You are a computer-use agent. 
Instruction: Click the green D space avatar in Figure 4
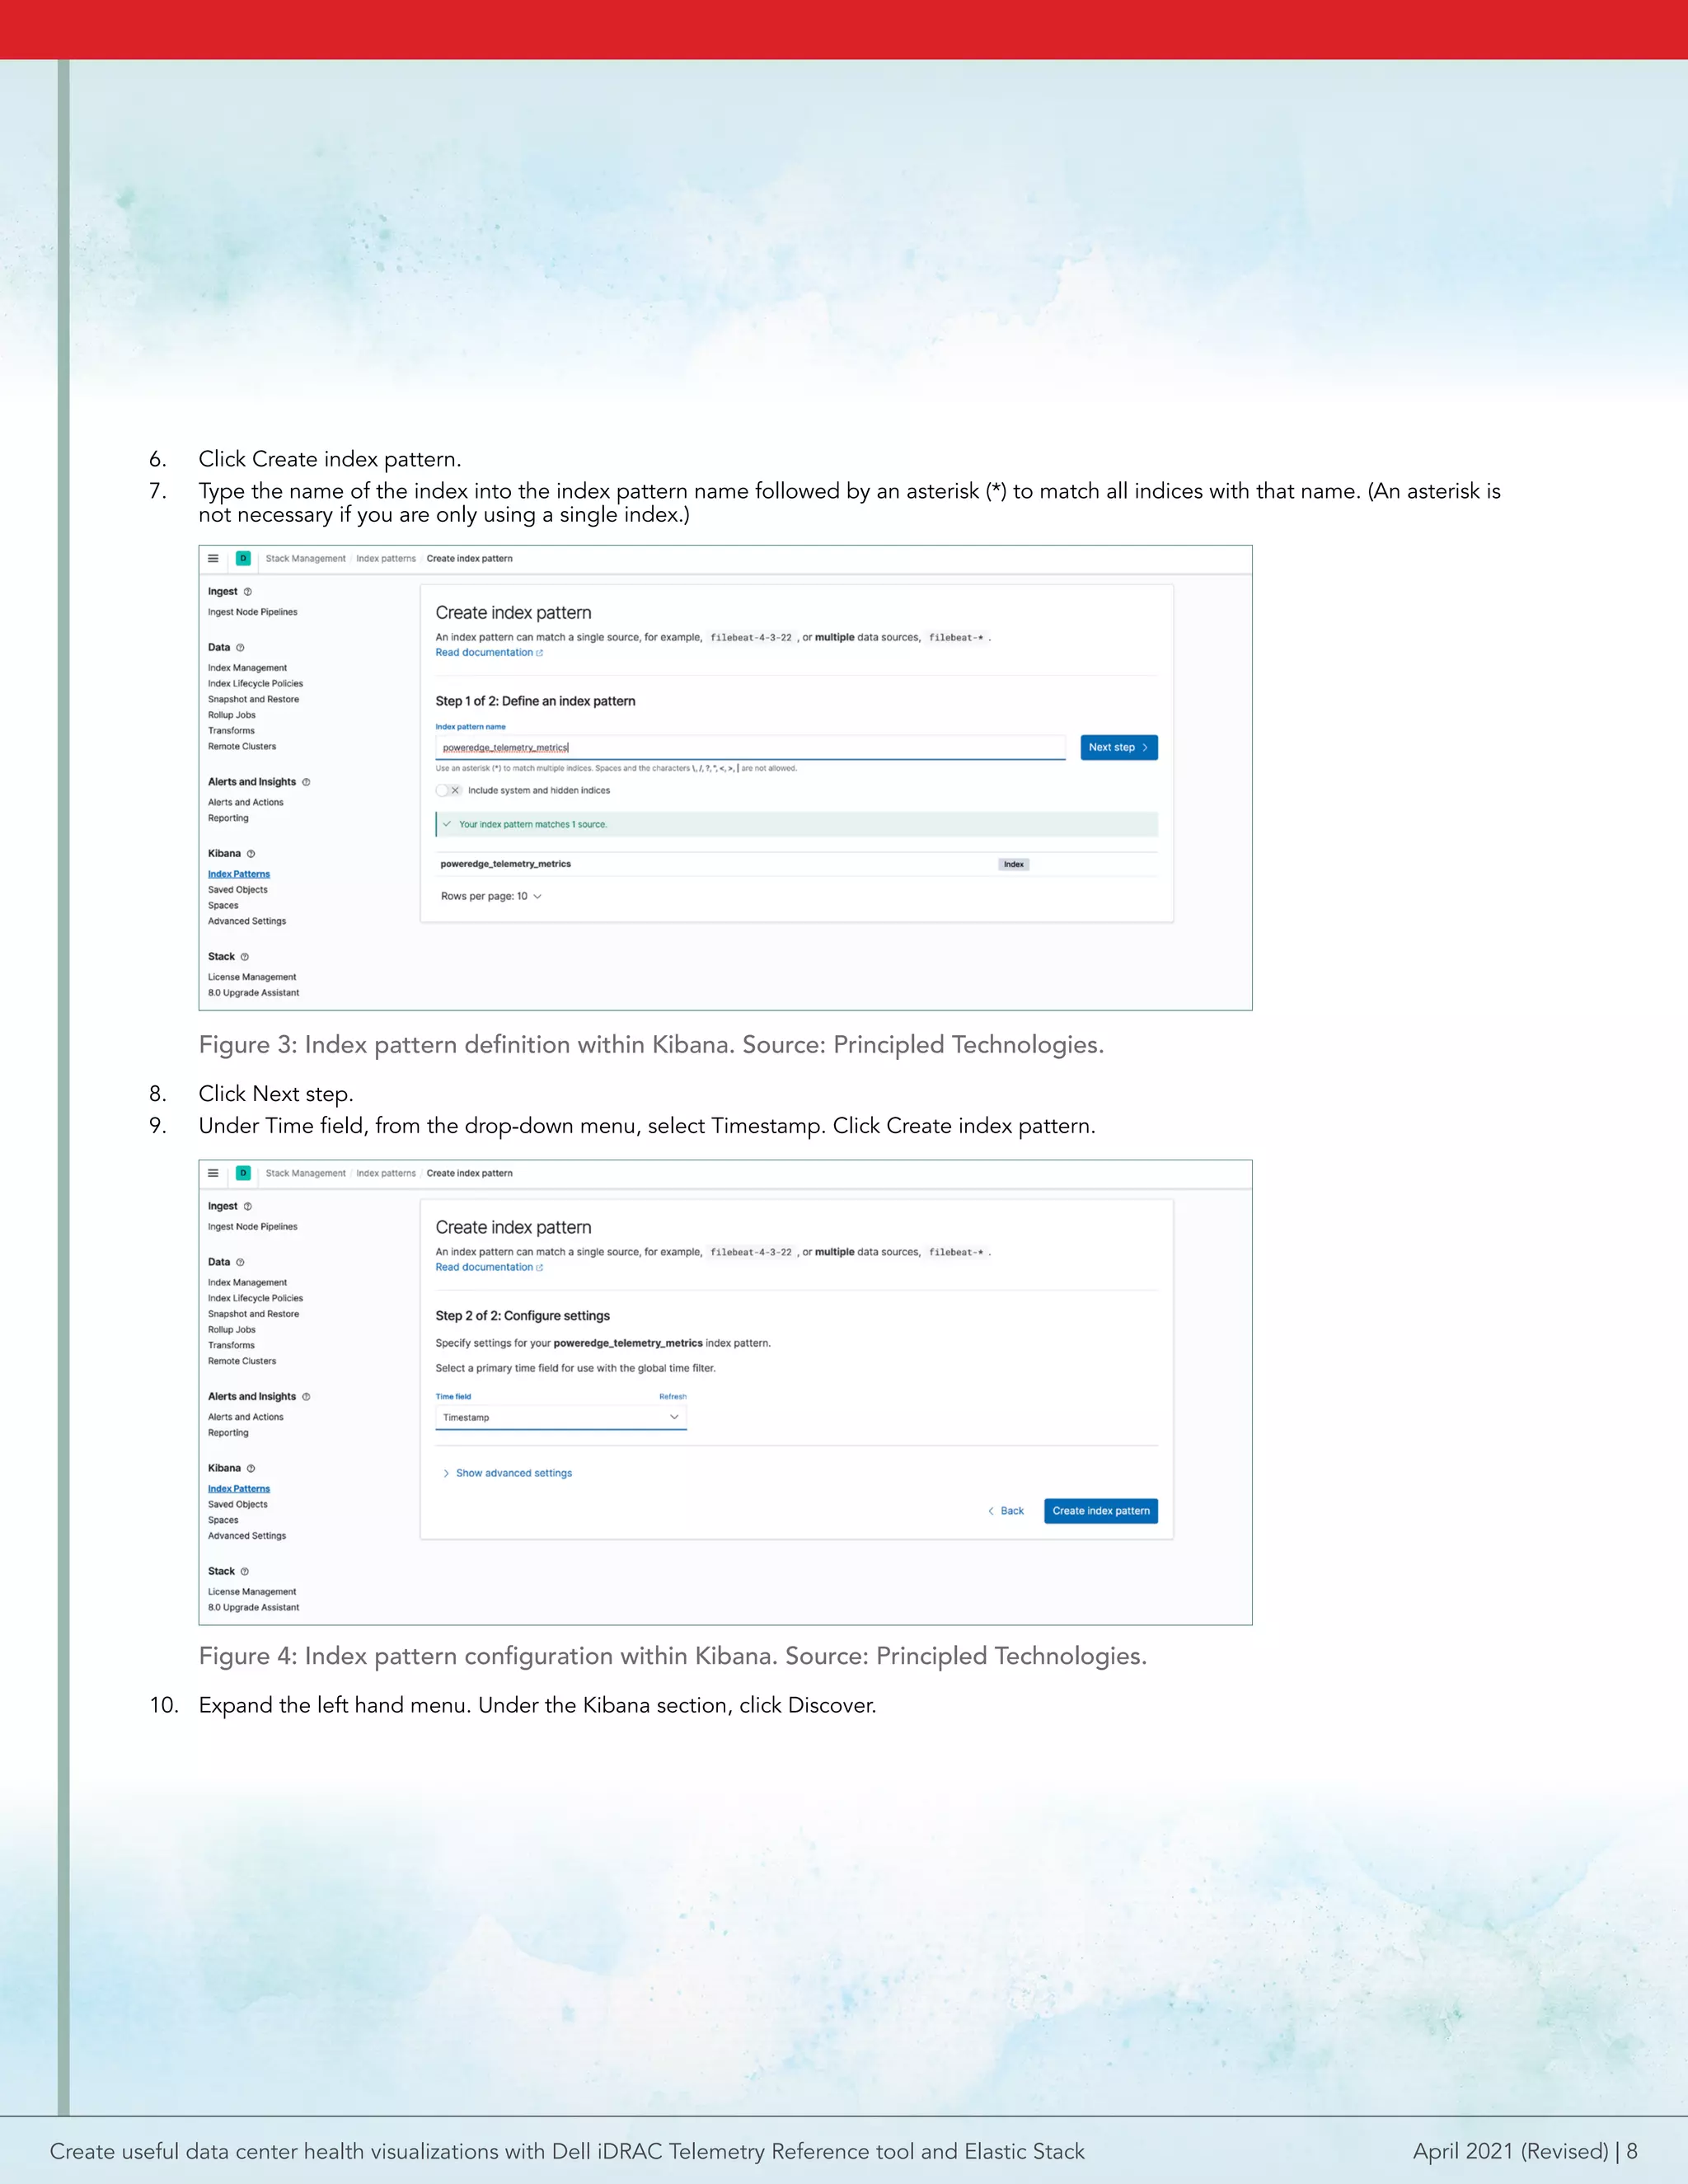[243, 1173]
